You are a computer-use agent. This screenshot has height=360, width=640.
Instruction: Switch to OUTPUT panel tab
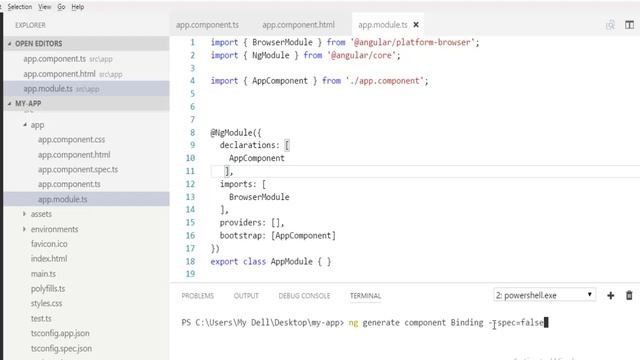246,296
